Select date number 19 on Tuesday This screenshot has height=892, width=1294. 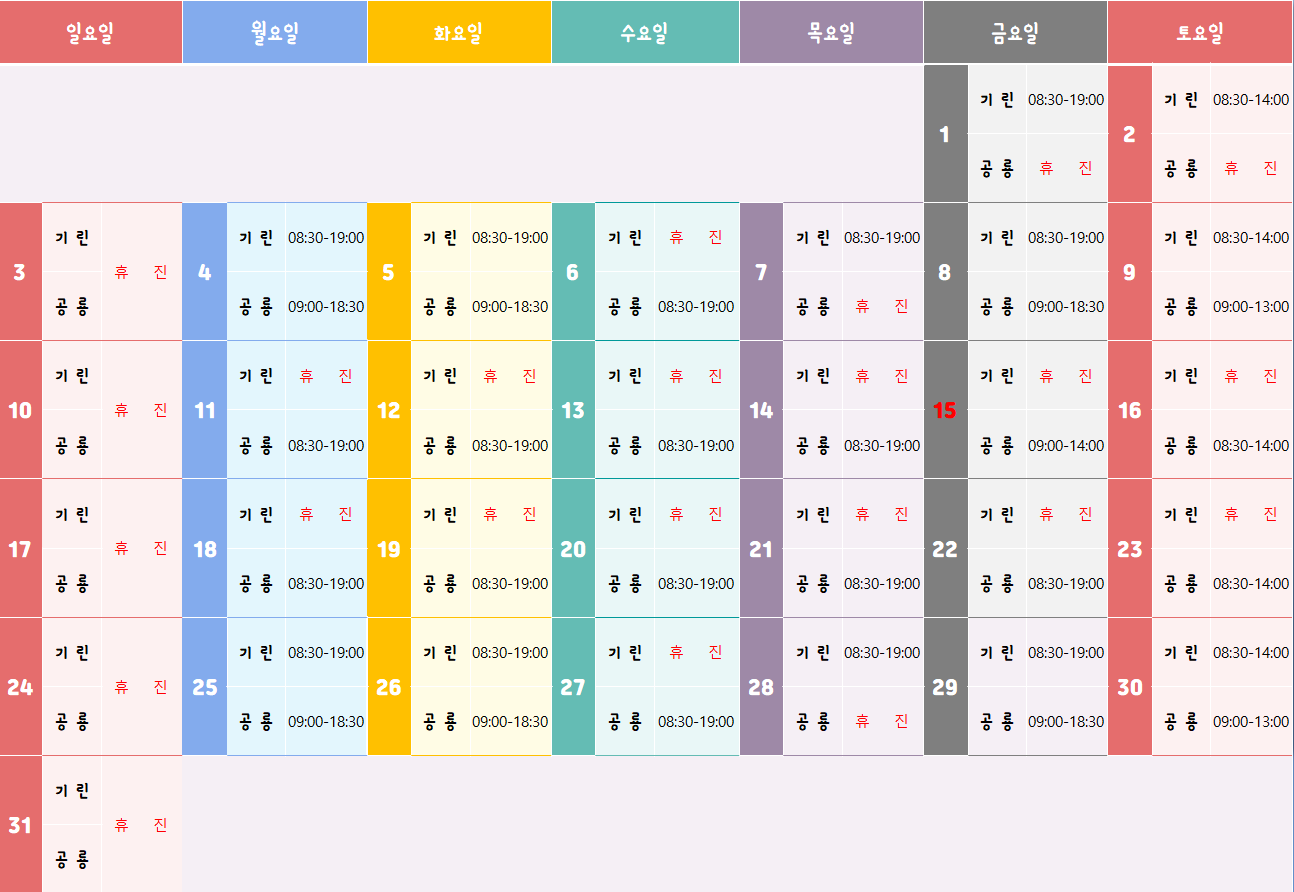[389, 548]
